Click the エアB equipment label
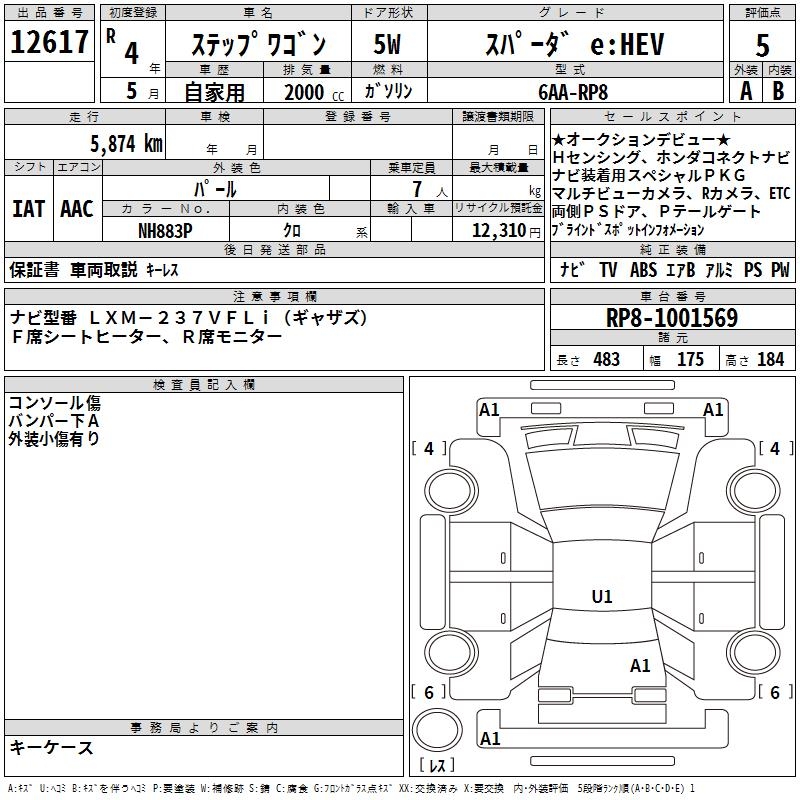800x800 pixels. click(x=681, y=269)
